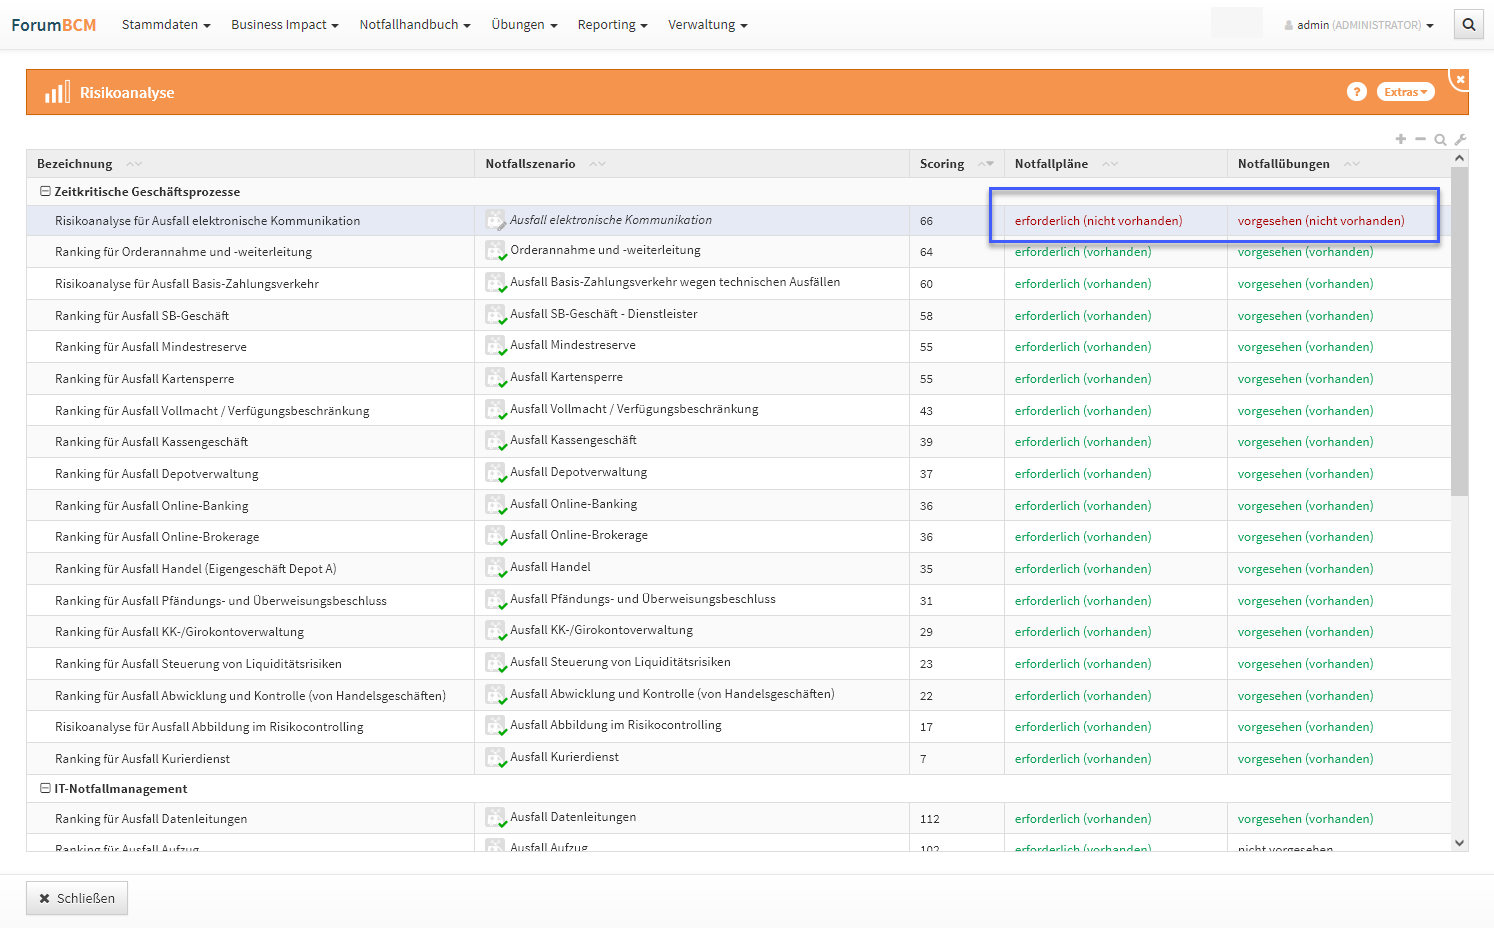Image resolution: width=1494 pixels, height=928 pixels.
Task: Collapse Zeitkritische Geschäftsprozesse group
Action: pyautogui.click(x=45, y=191)
